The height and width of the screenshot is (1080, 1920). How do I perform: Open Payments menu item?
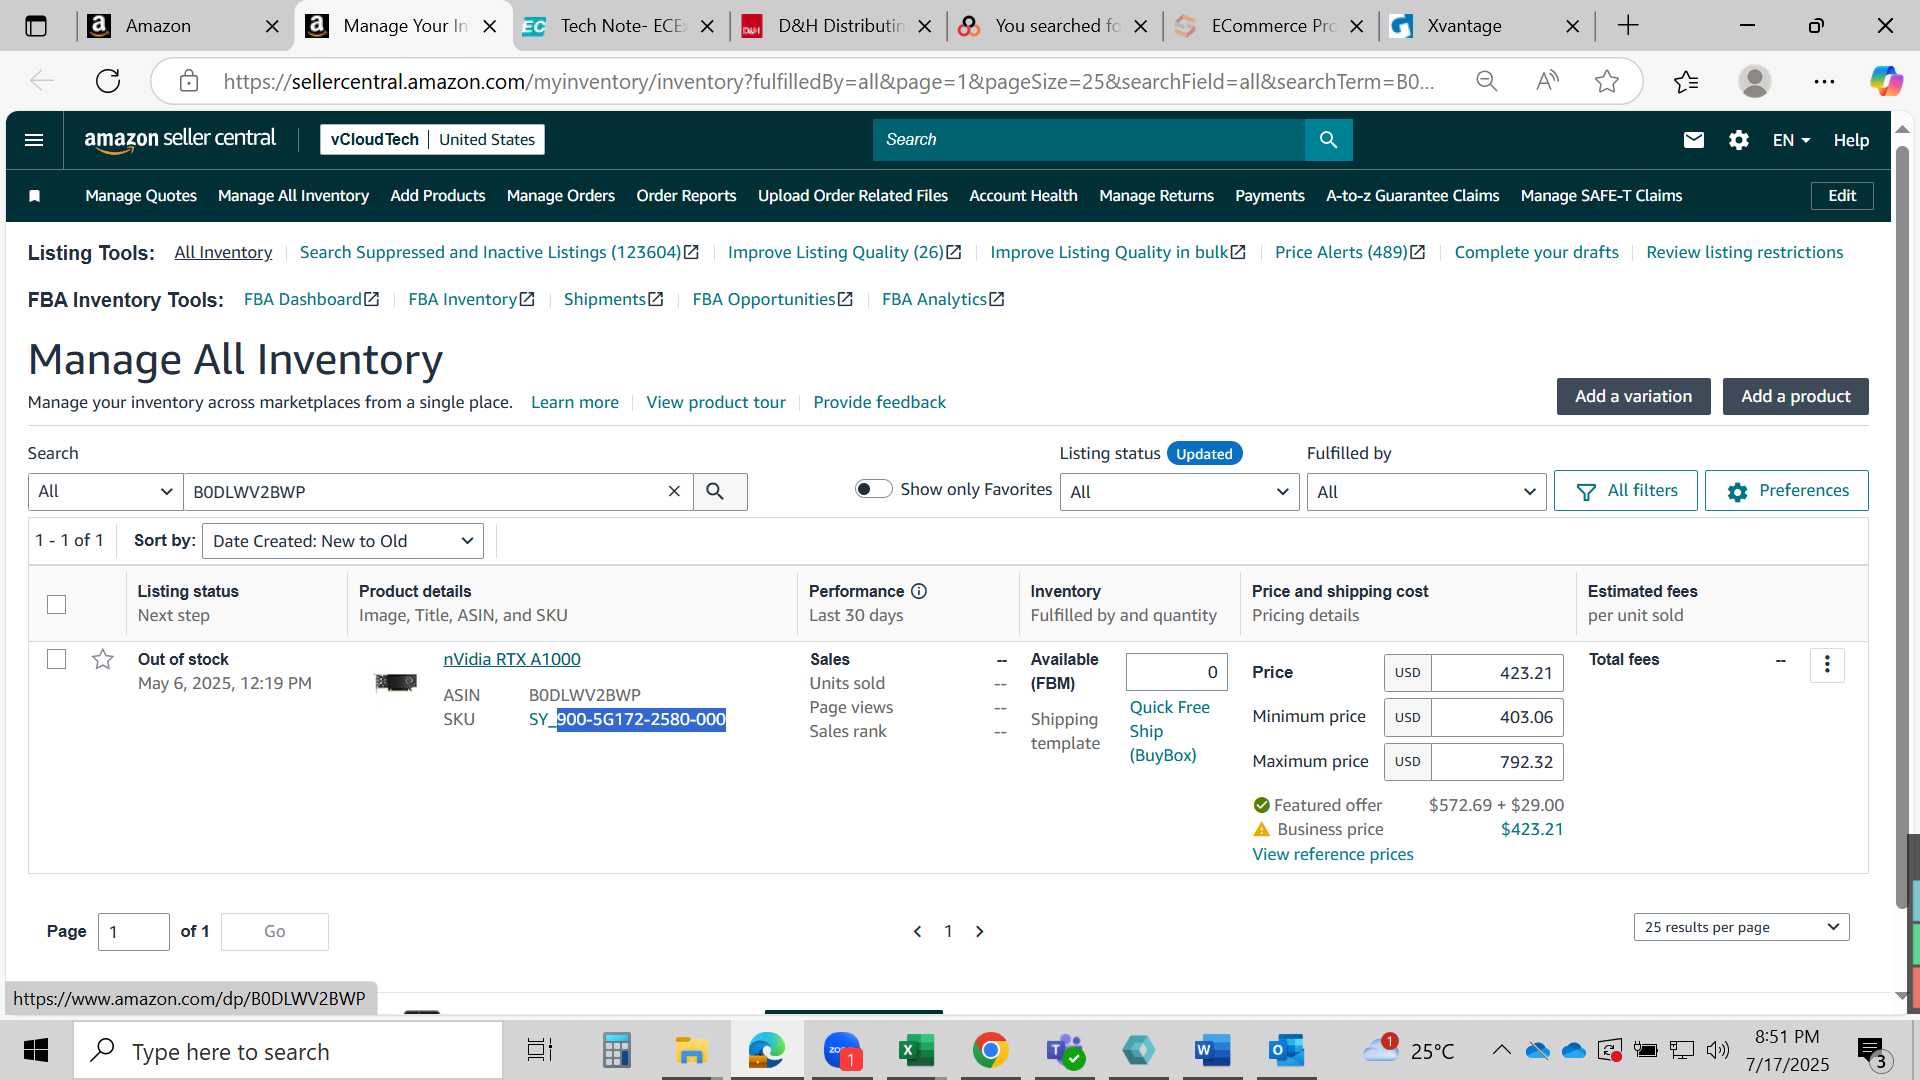pyautogui.click(x=1269, y=196)
